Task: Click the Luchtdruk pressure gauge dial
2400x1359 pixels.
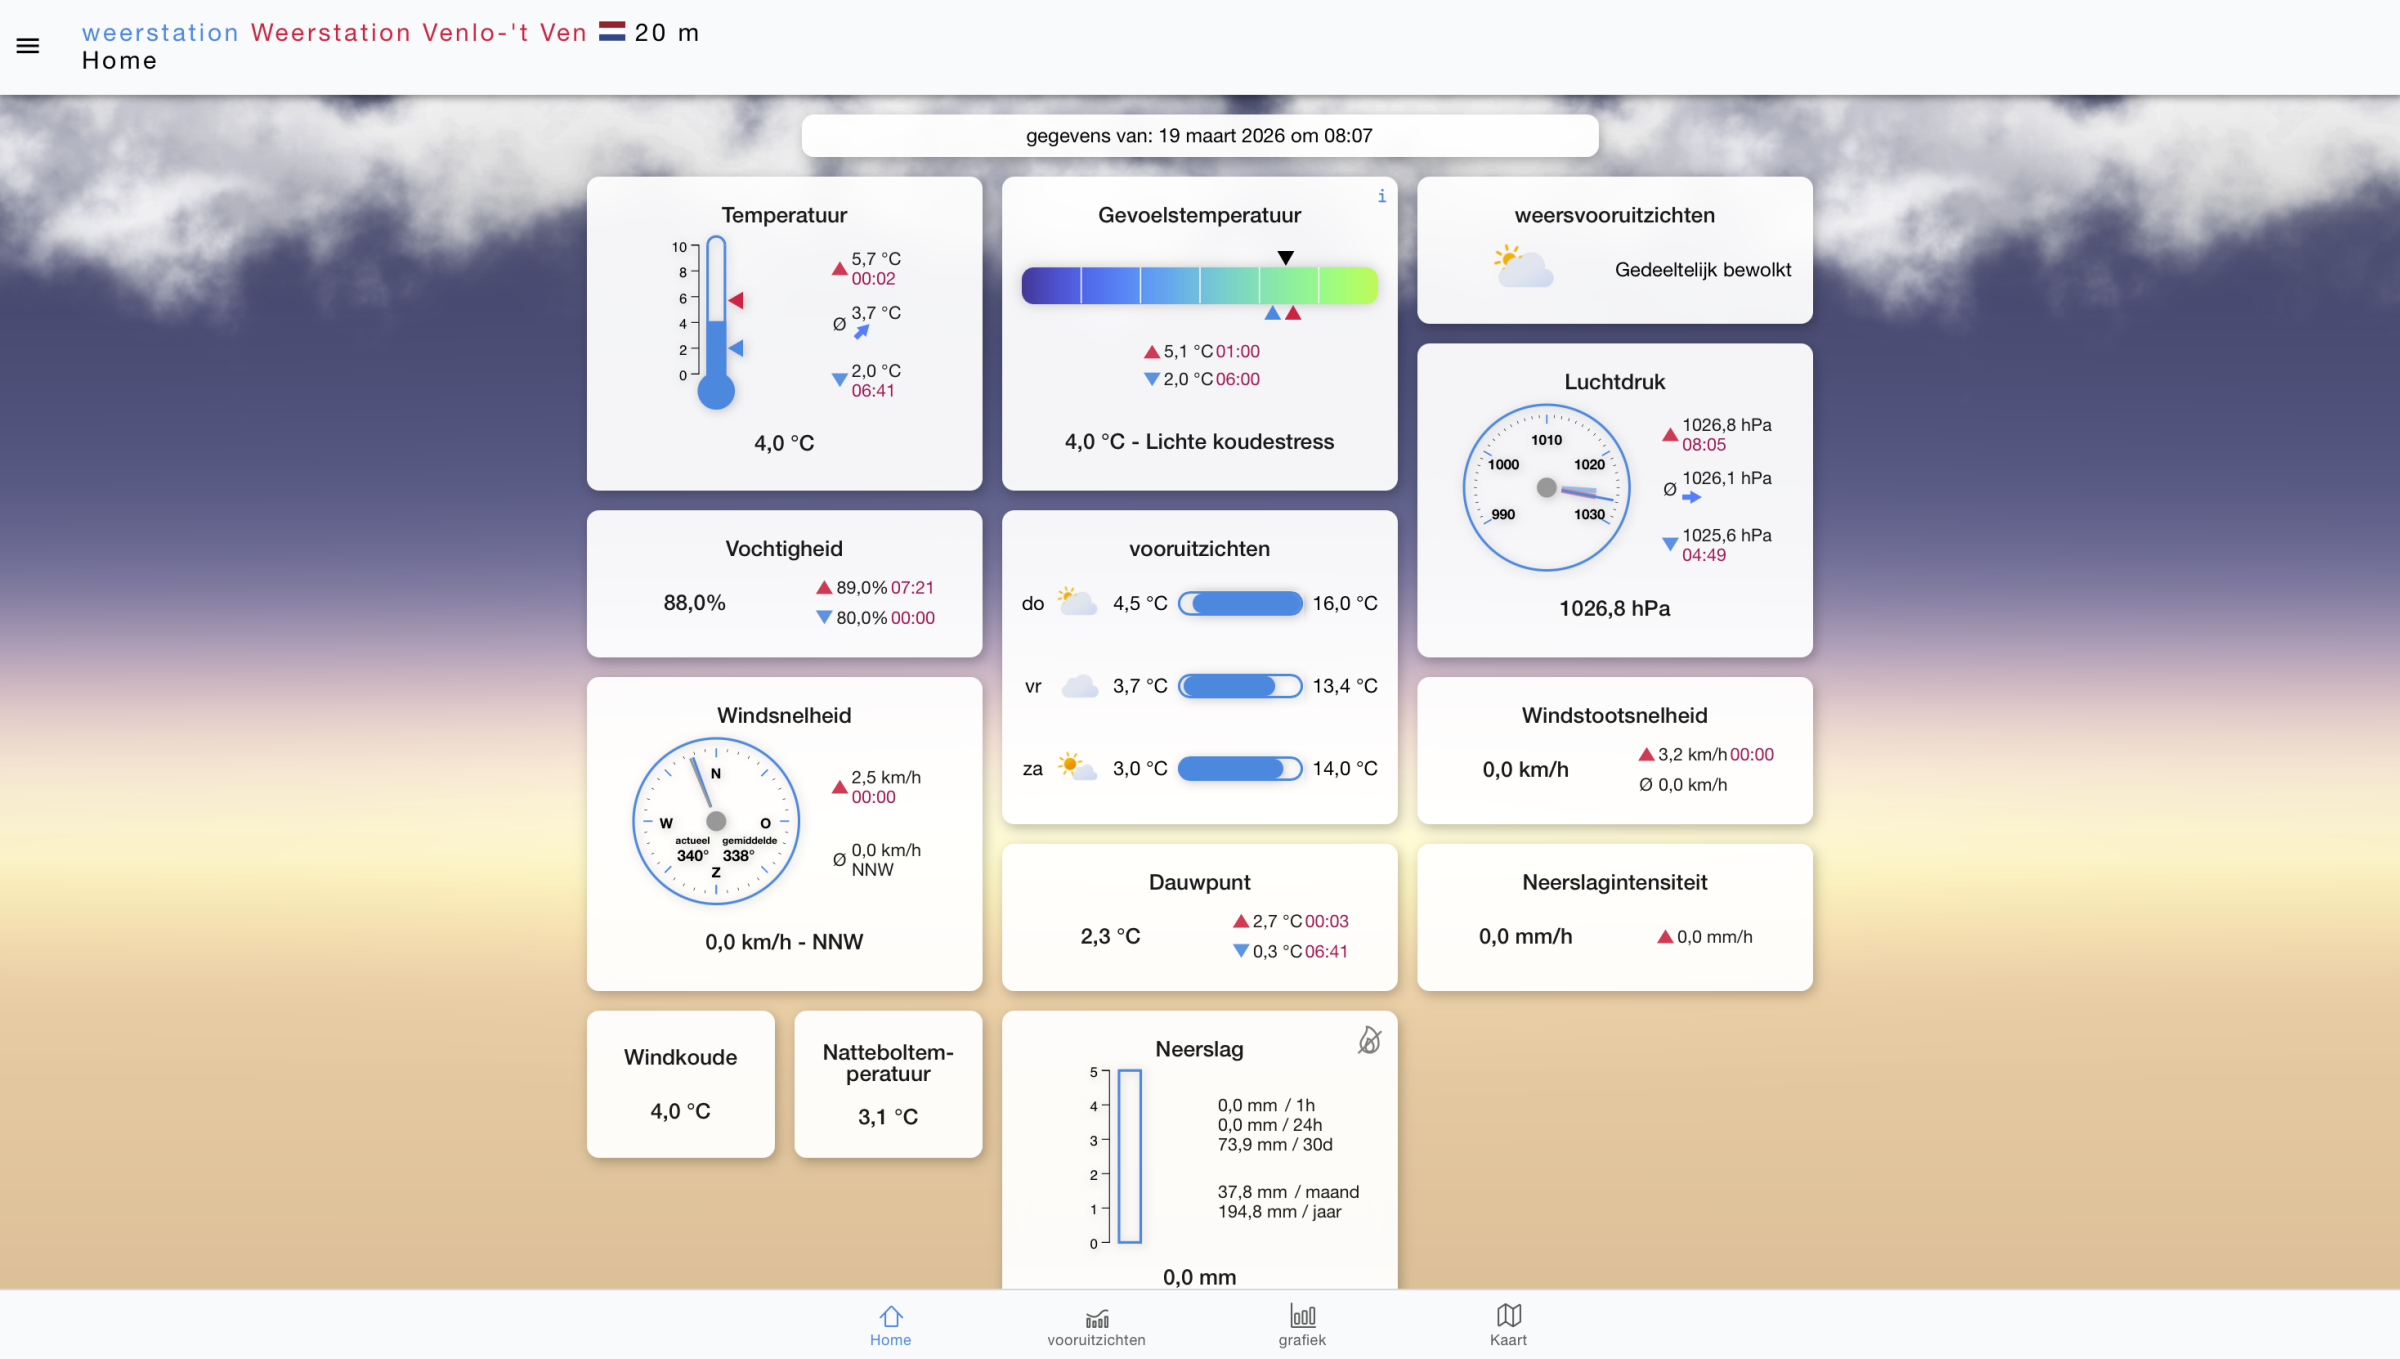Action: coord(1546,488)
